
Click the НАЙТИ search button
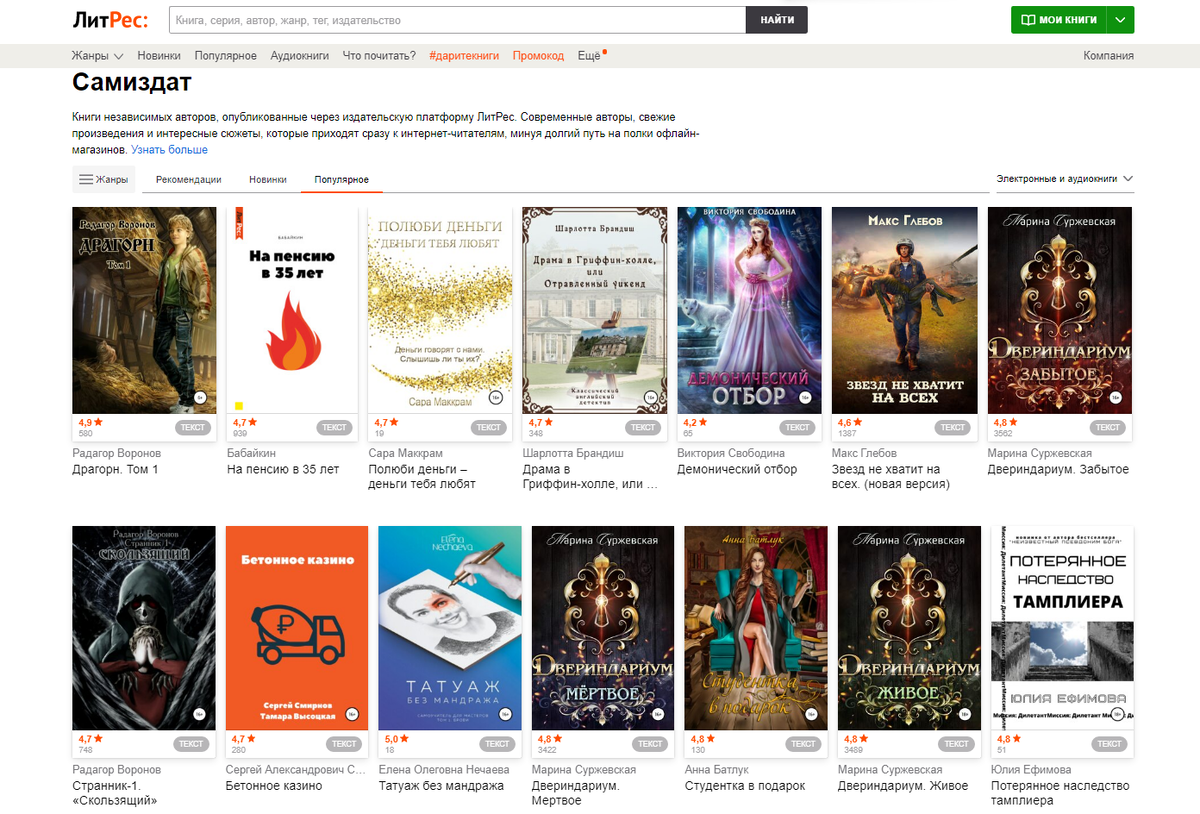click(777, 20)
